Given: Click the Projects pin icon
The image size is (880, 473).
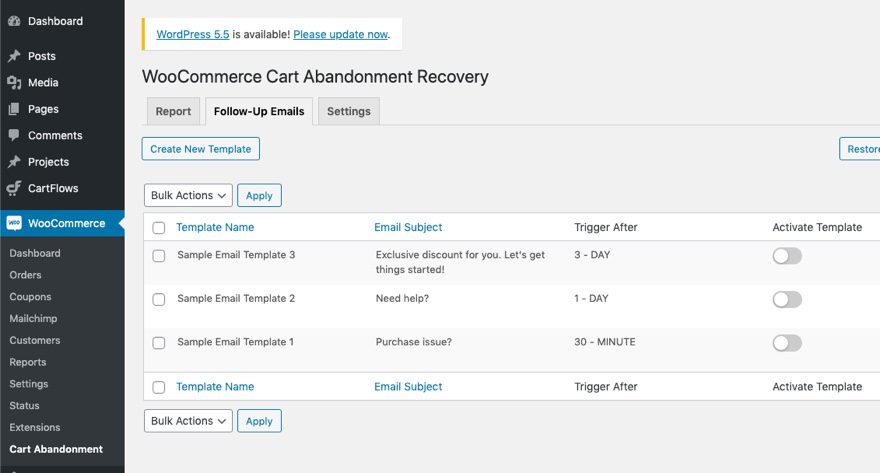Looking at the screenshot, I should (13, 162).
